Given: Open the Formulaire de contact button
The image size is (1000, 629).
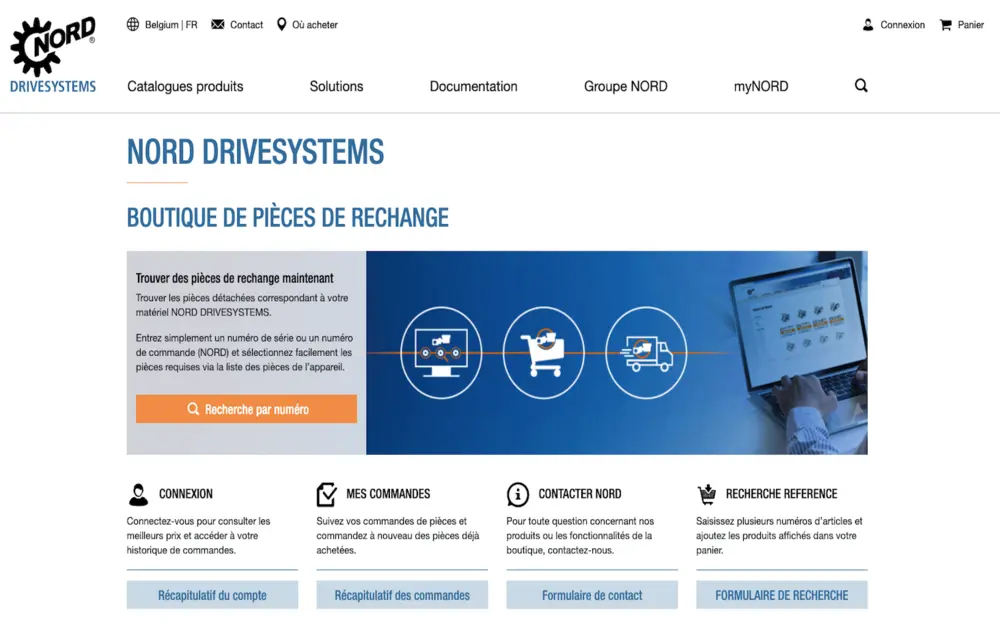Looking at the screenshot, I should 592,595.
